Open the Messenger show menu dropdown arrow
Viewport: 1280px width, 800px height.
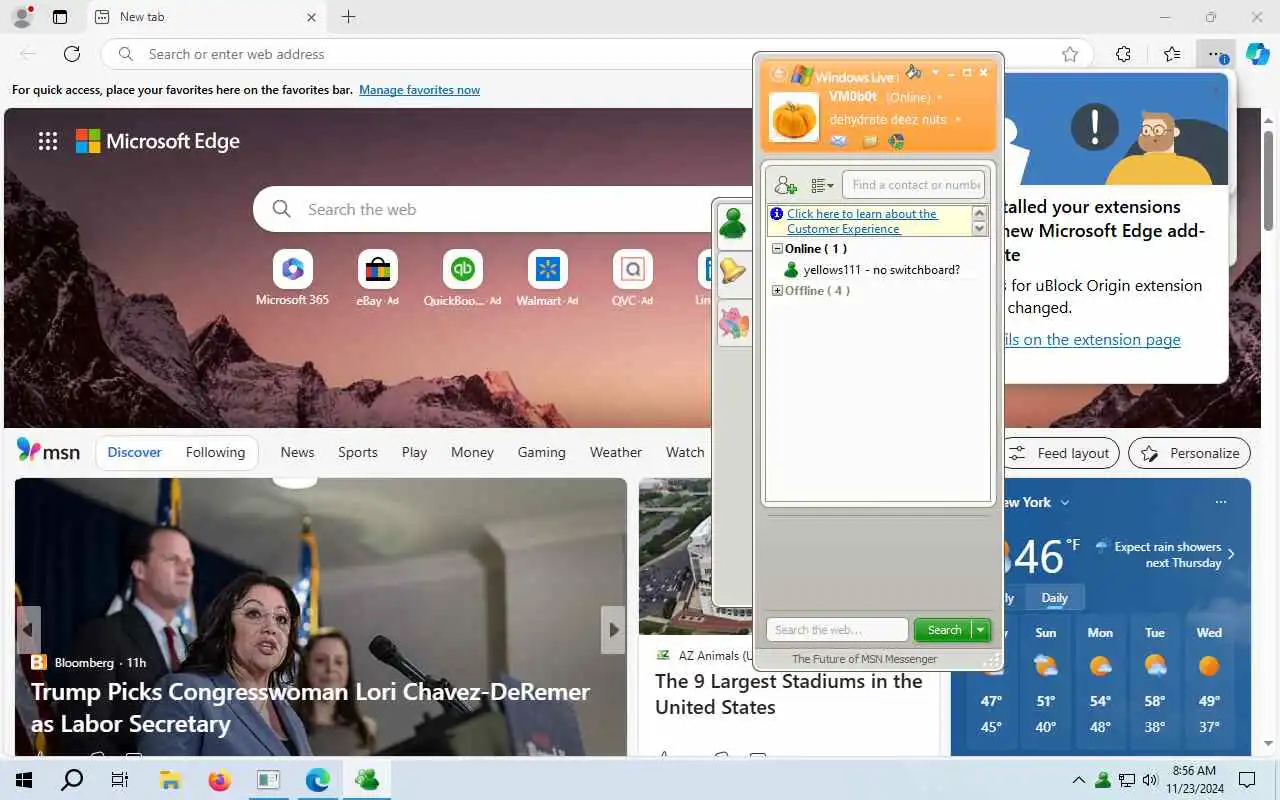pyautogui.click(x=935, y=73)
